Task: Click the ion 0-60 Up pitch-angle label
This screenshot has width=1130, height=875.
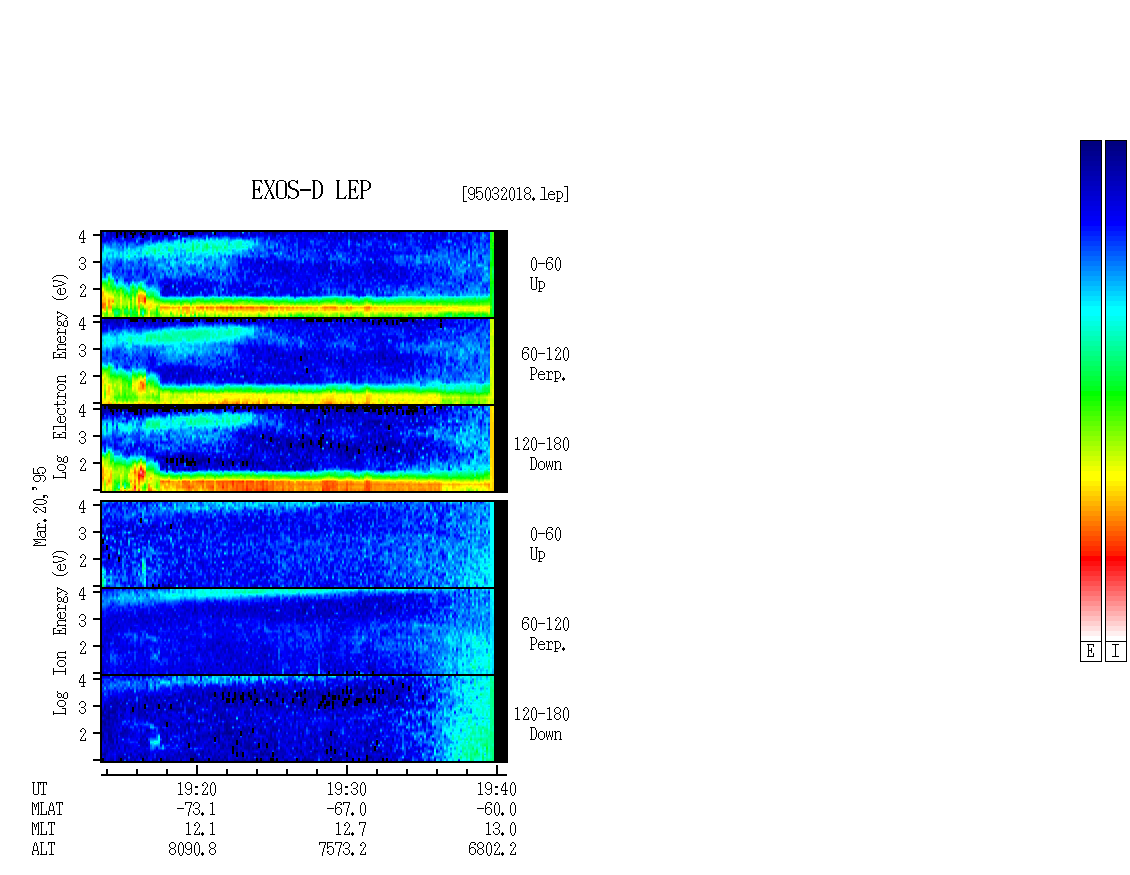Action: coord(546,544)
